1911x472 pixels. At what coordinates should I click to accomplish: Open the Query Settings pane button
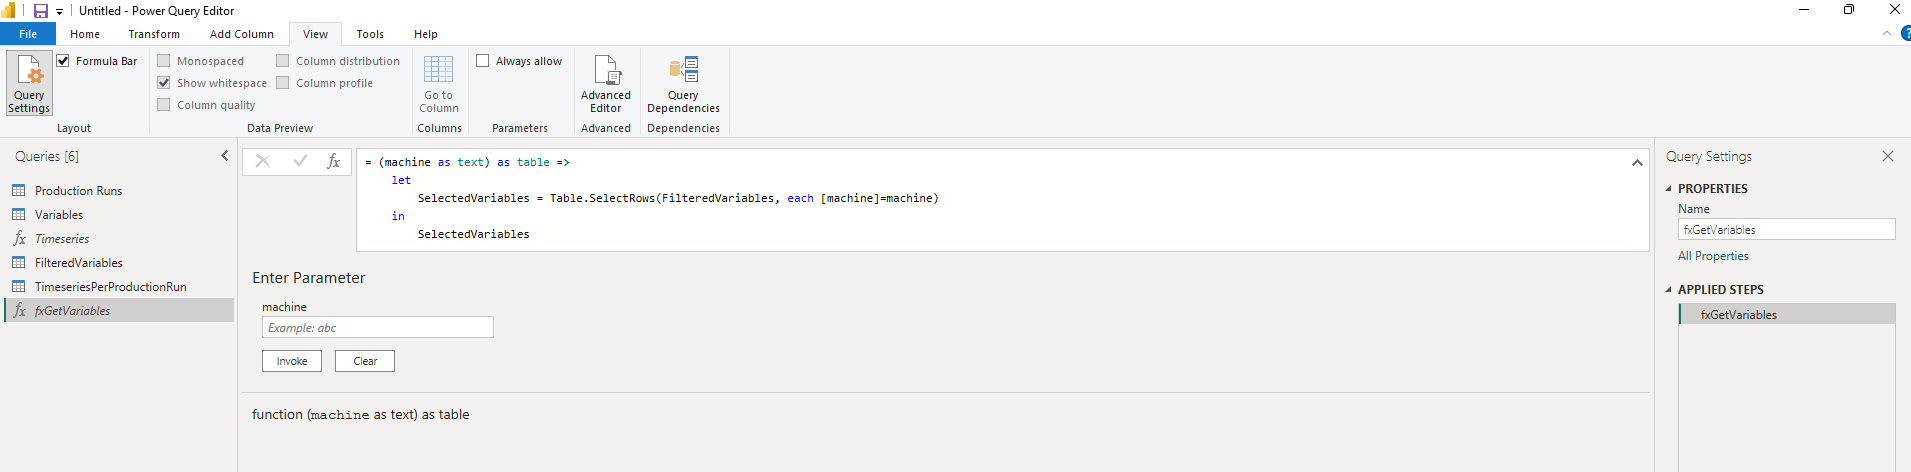pos(29,83)
